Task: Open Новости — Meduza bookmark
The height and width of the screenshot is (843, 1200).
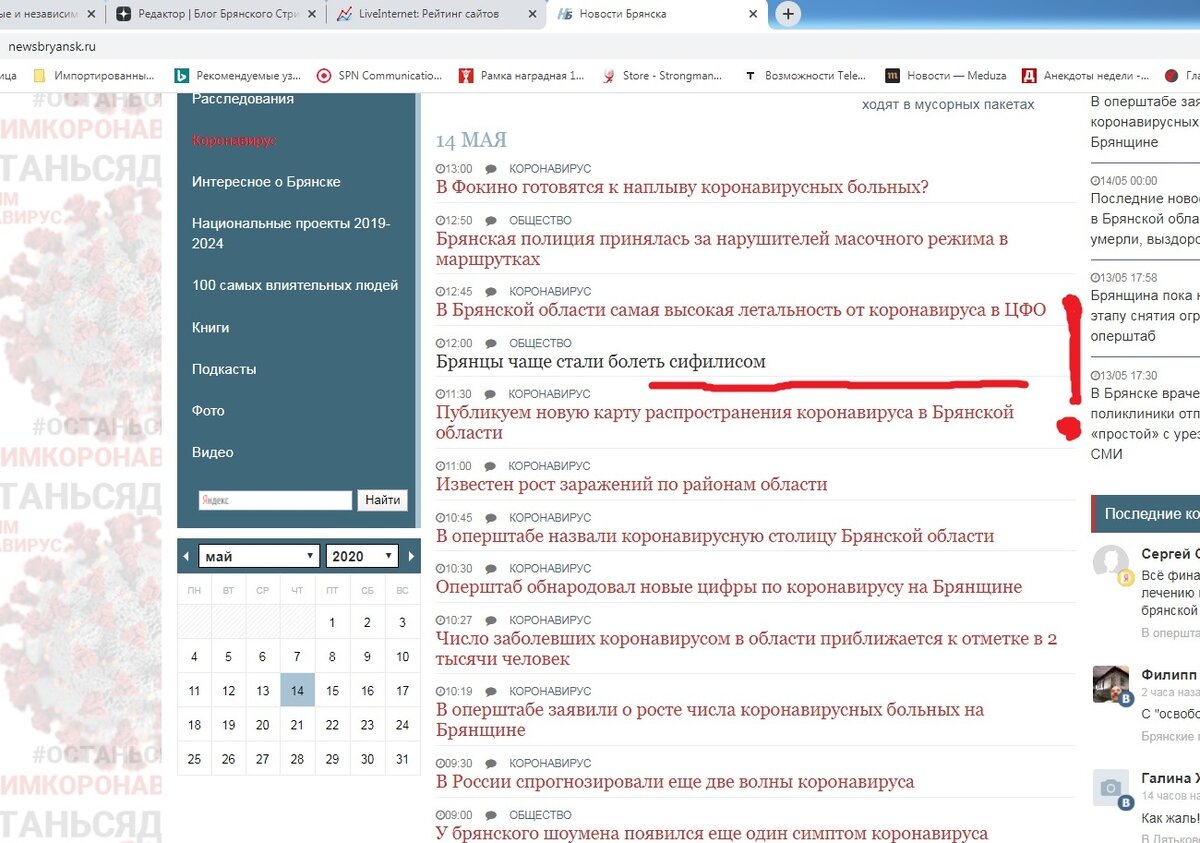Action: [946, 75]
